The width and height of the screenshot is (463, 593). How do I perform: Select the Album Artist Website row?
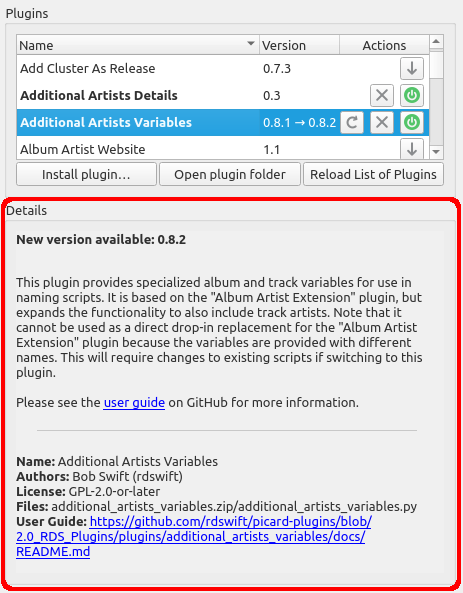pos(223,149)
